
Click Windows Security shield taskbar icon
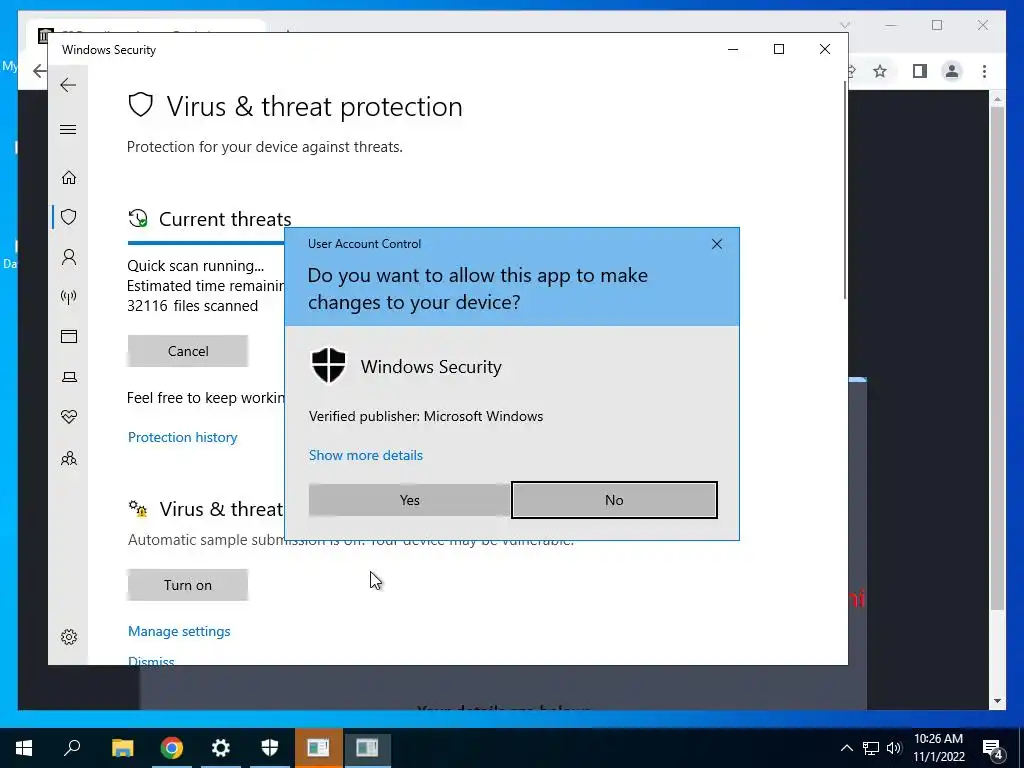270,748
